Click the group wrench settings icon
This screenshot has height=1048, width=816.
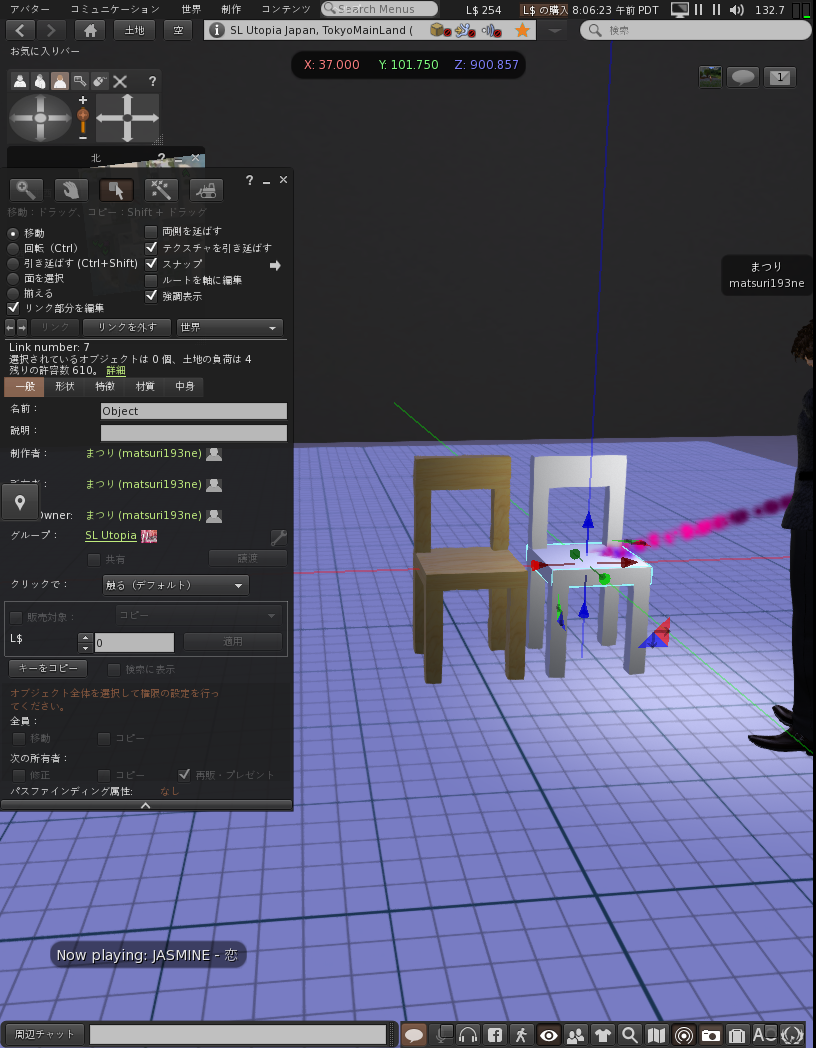279,537
